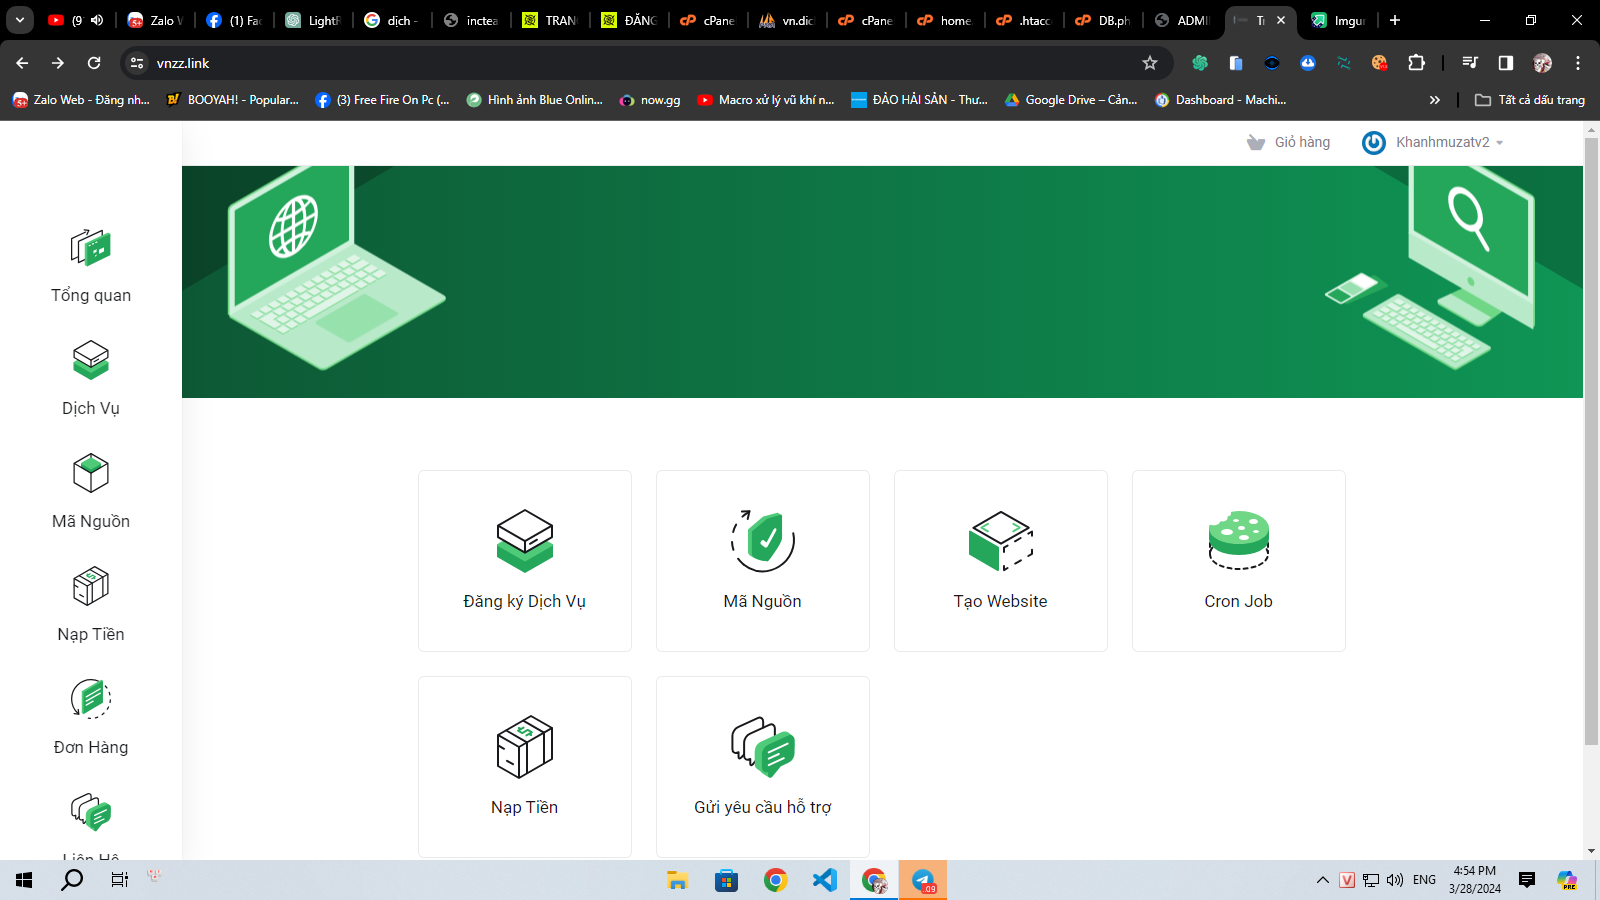
Task: Open the Đăng ký Dịch Vụ card
Action: pyautogui.click(x=524, y=561)
